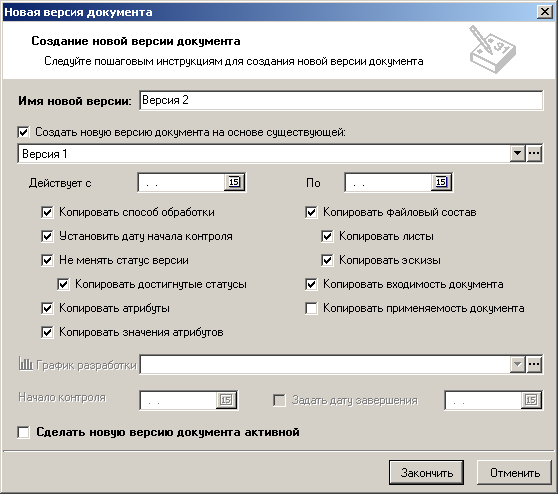Enable 'Копировать применяемость документа'
Image resolution: width=558 pixels, height=494 pixels.
coord(311,308)
